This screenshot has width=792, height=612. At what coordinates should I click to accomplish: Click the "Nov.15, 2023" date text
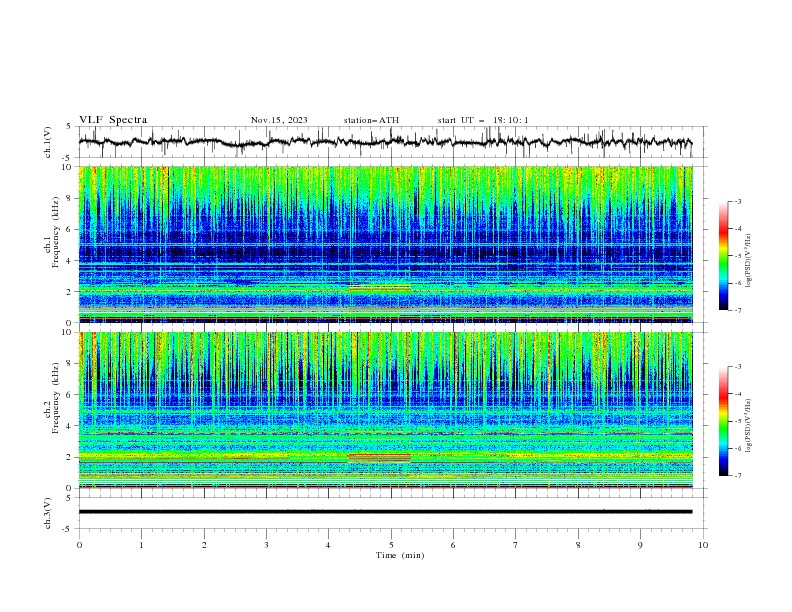click(x=279, y=120)
